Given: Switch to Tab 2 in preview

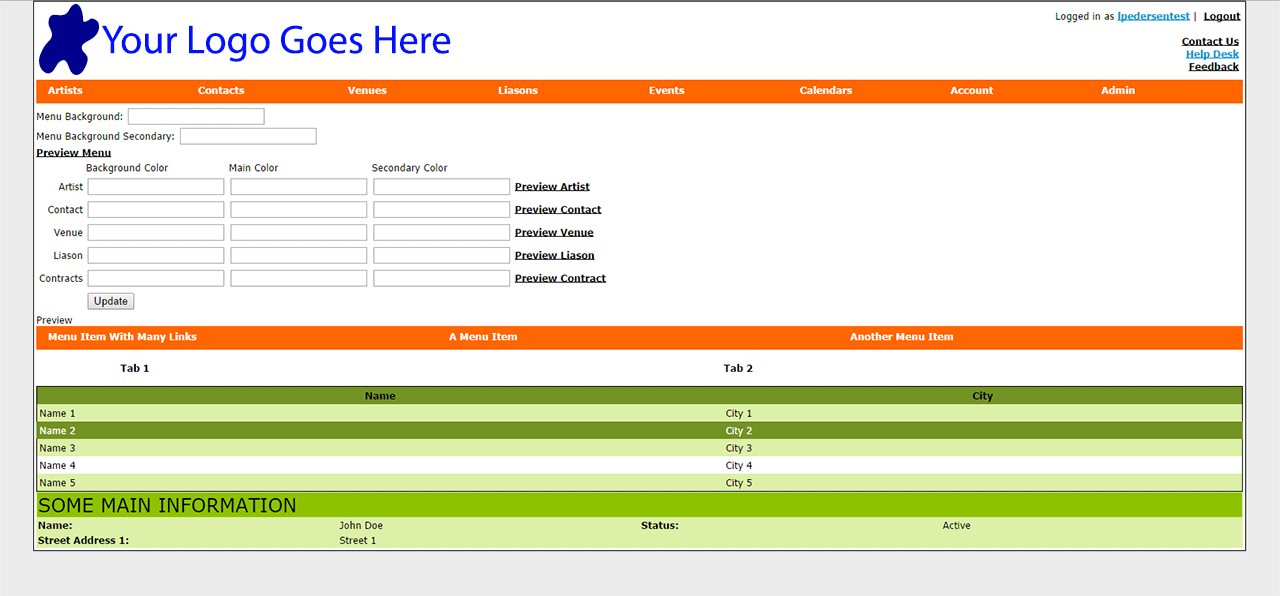Looking at the screenshot, I should [x=738, y=369].
